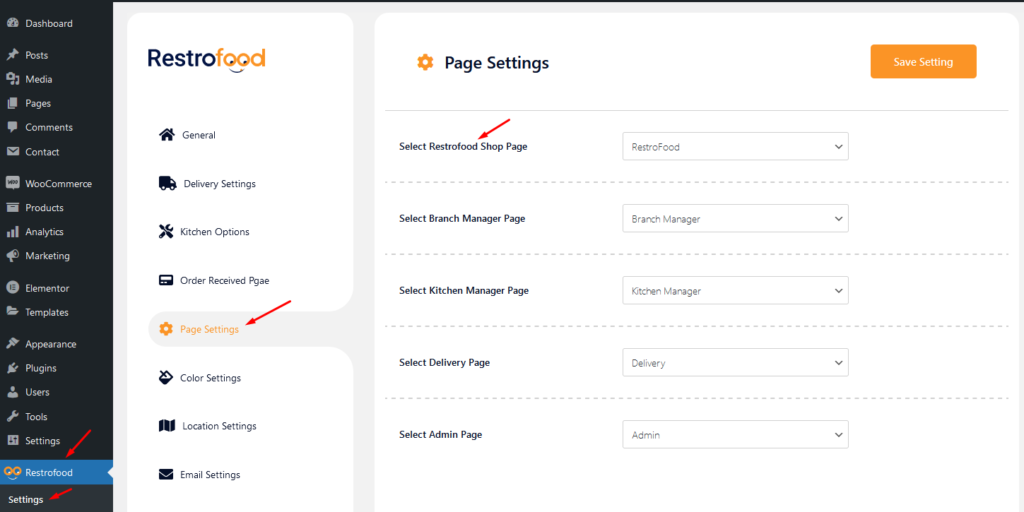
Task: Click the Analytics bar chart icon
Action: pos(12,232)
